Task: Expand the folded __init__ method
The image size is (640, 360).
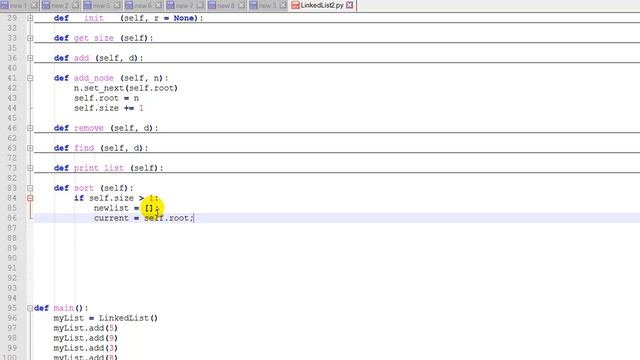Action: 30,18
